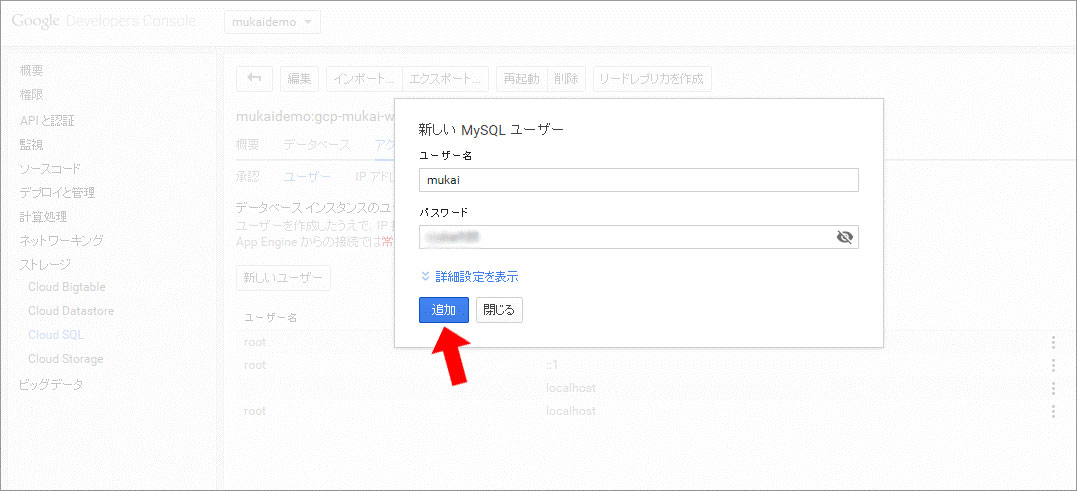
Task: Open the 概要 tab of the instance
Action: click(247, 145)
